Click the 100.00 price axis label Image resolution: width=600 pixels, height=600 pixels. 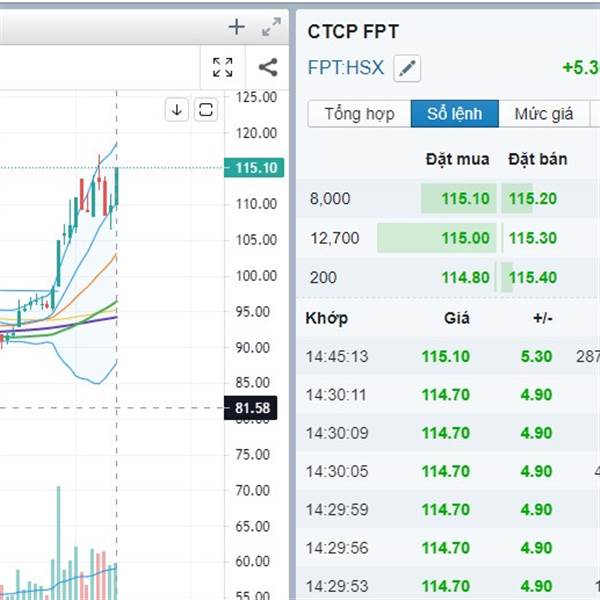pyautogui.click(x=256, y=276)
